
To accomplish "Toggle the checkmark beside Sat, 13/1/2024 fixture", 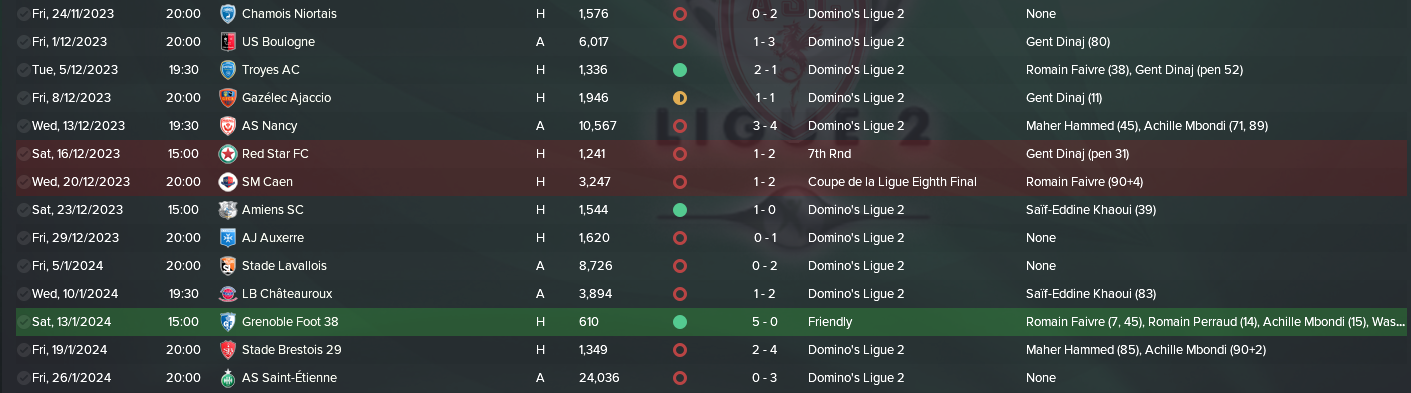I will pyautogui.click(x=23, y=322).
